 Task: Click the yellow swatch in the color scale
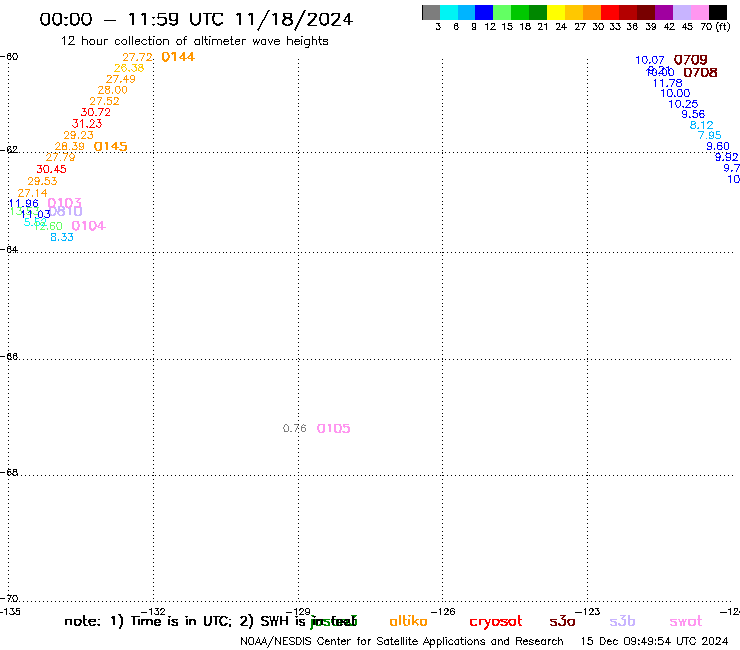(556, 12)
